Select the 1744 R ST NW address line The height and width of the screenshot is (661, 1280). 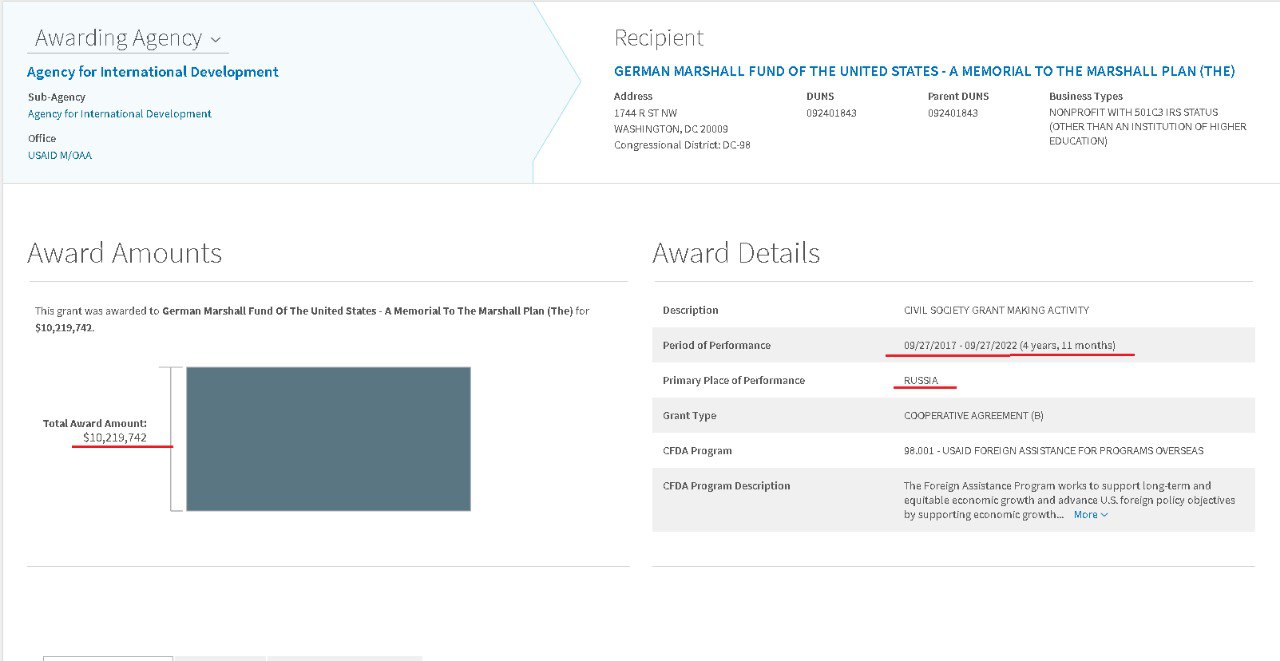(x=645, y=113)
